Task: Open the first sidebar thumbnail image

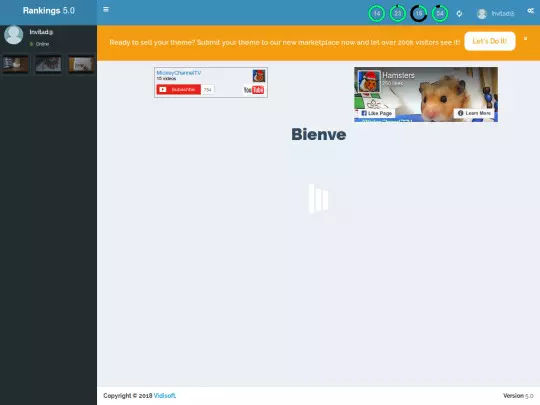Action: coord(15,64)
